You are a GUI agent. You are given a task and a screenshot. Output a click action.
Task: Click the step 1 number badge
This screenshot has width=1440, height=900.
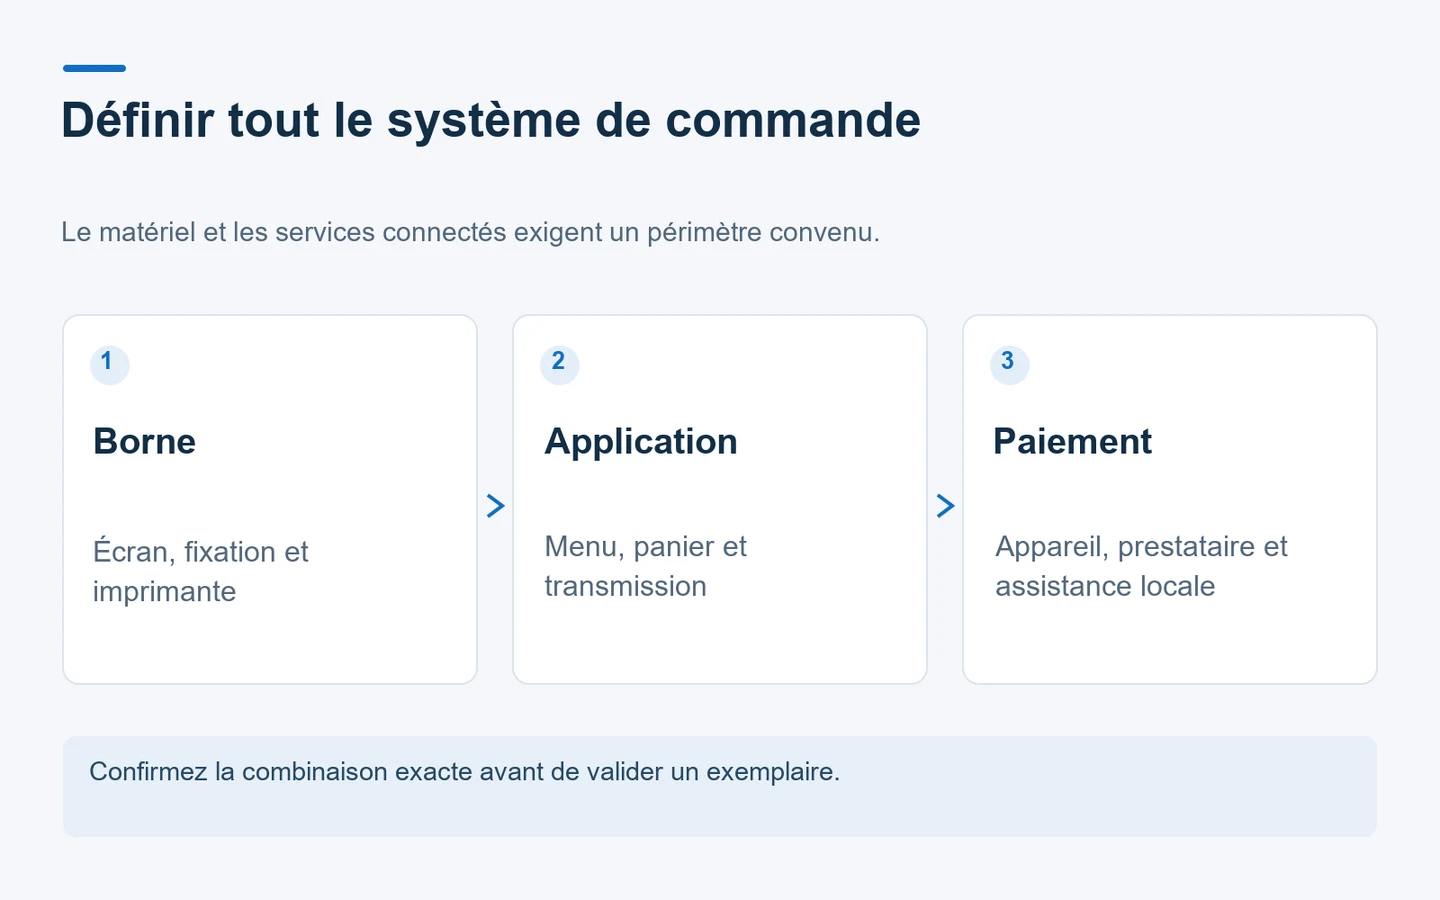[110, 364]
